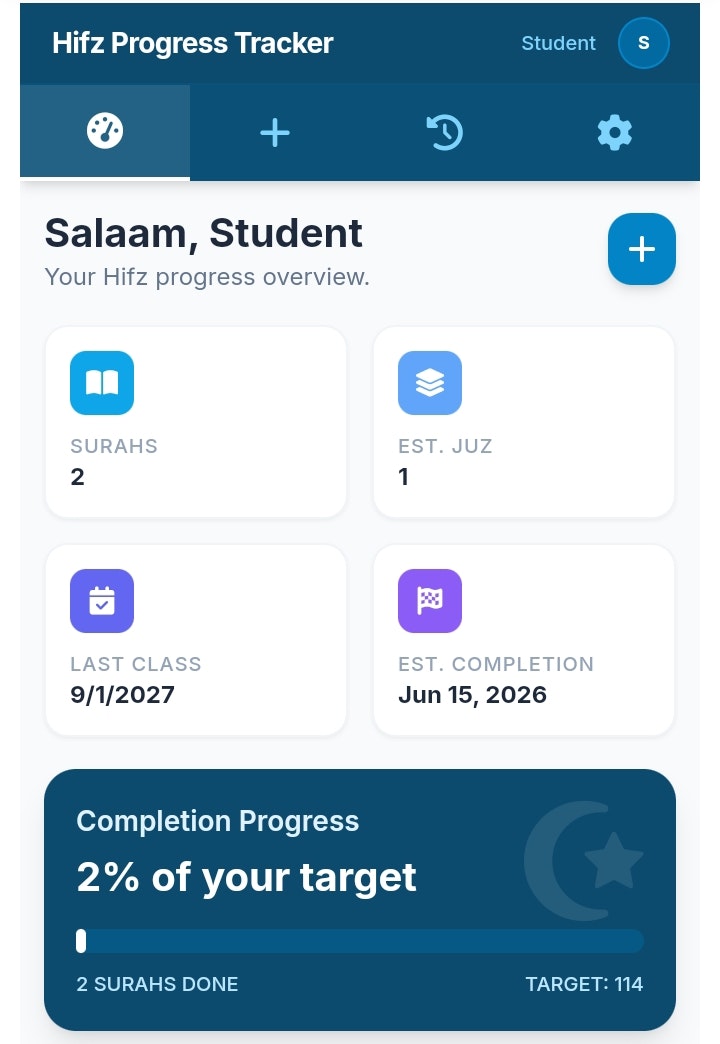Click the Student label in the top bar
The image size is (720, 1044).
(558, 43)
